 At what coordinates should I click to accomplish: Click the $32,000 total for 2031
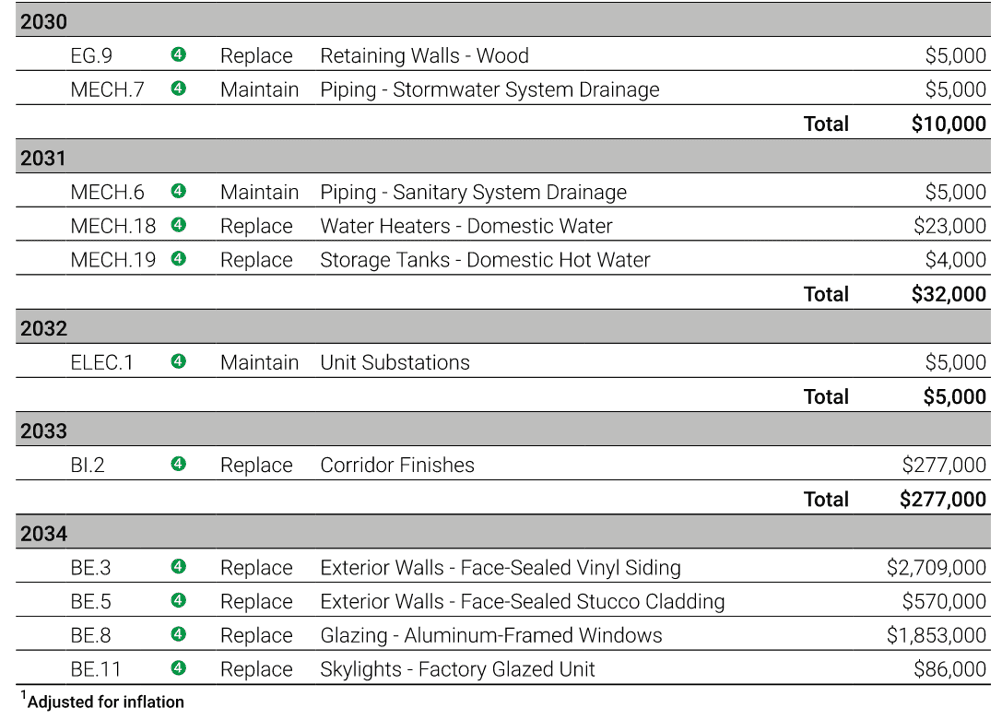(x=949, y=294)
